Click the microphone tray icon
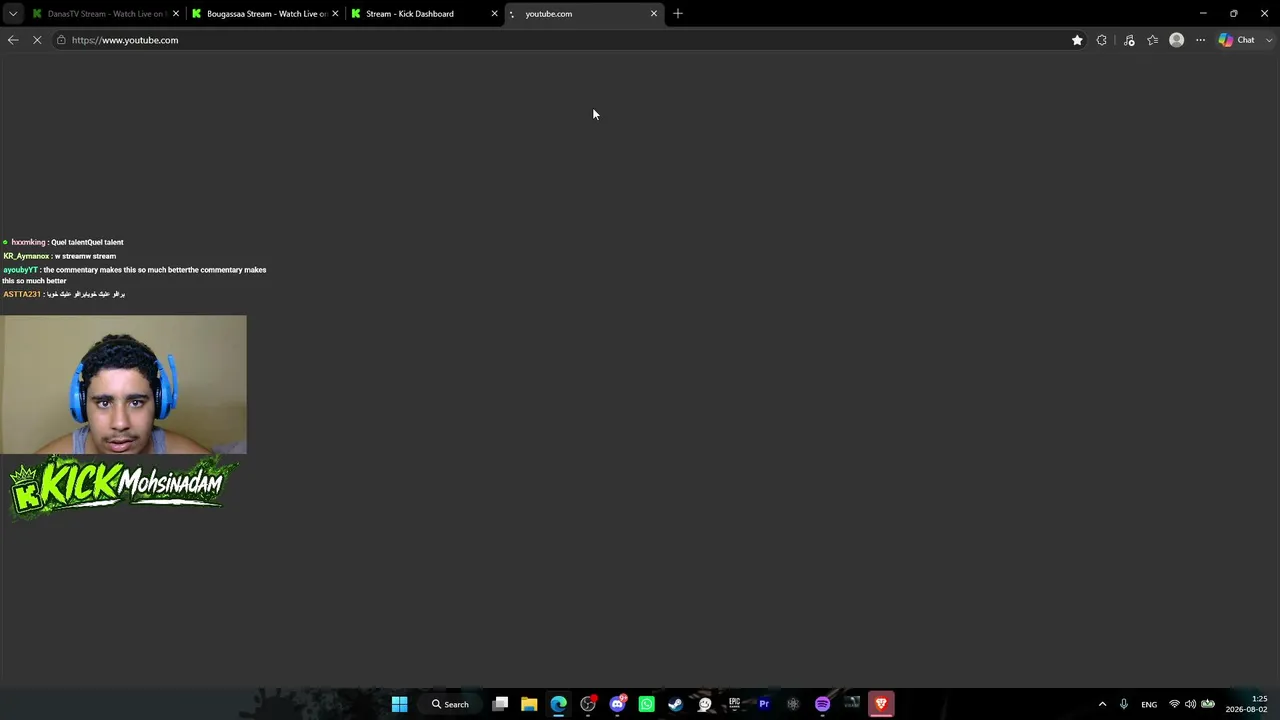The image size is (1280, 720). (1124, 704)
